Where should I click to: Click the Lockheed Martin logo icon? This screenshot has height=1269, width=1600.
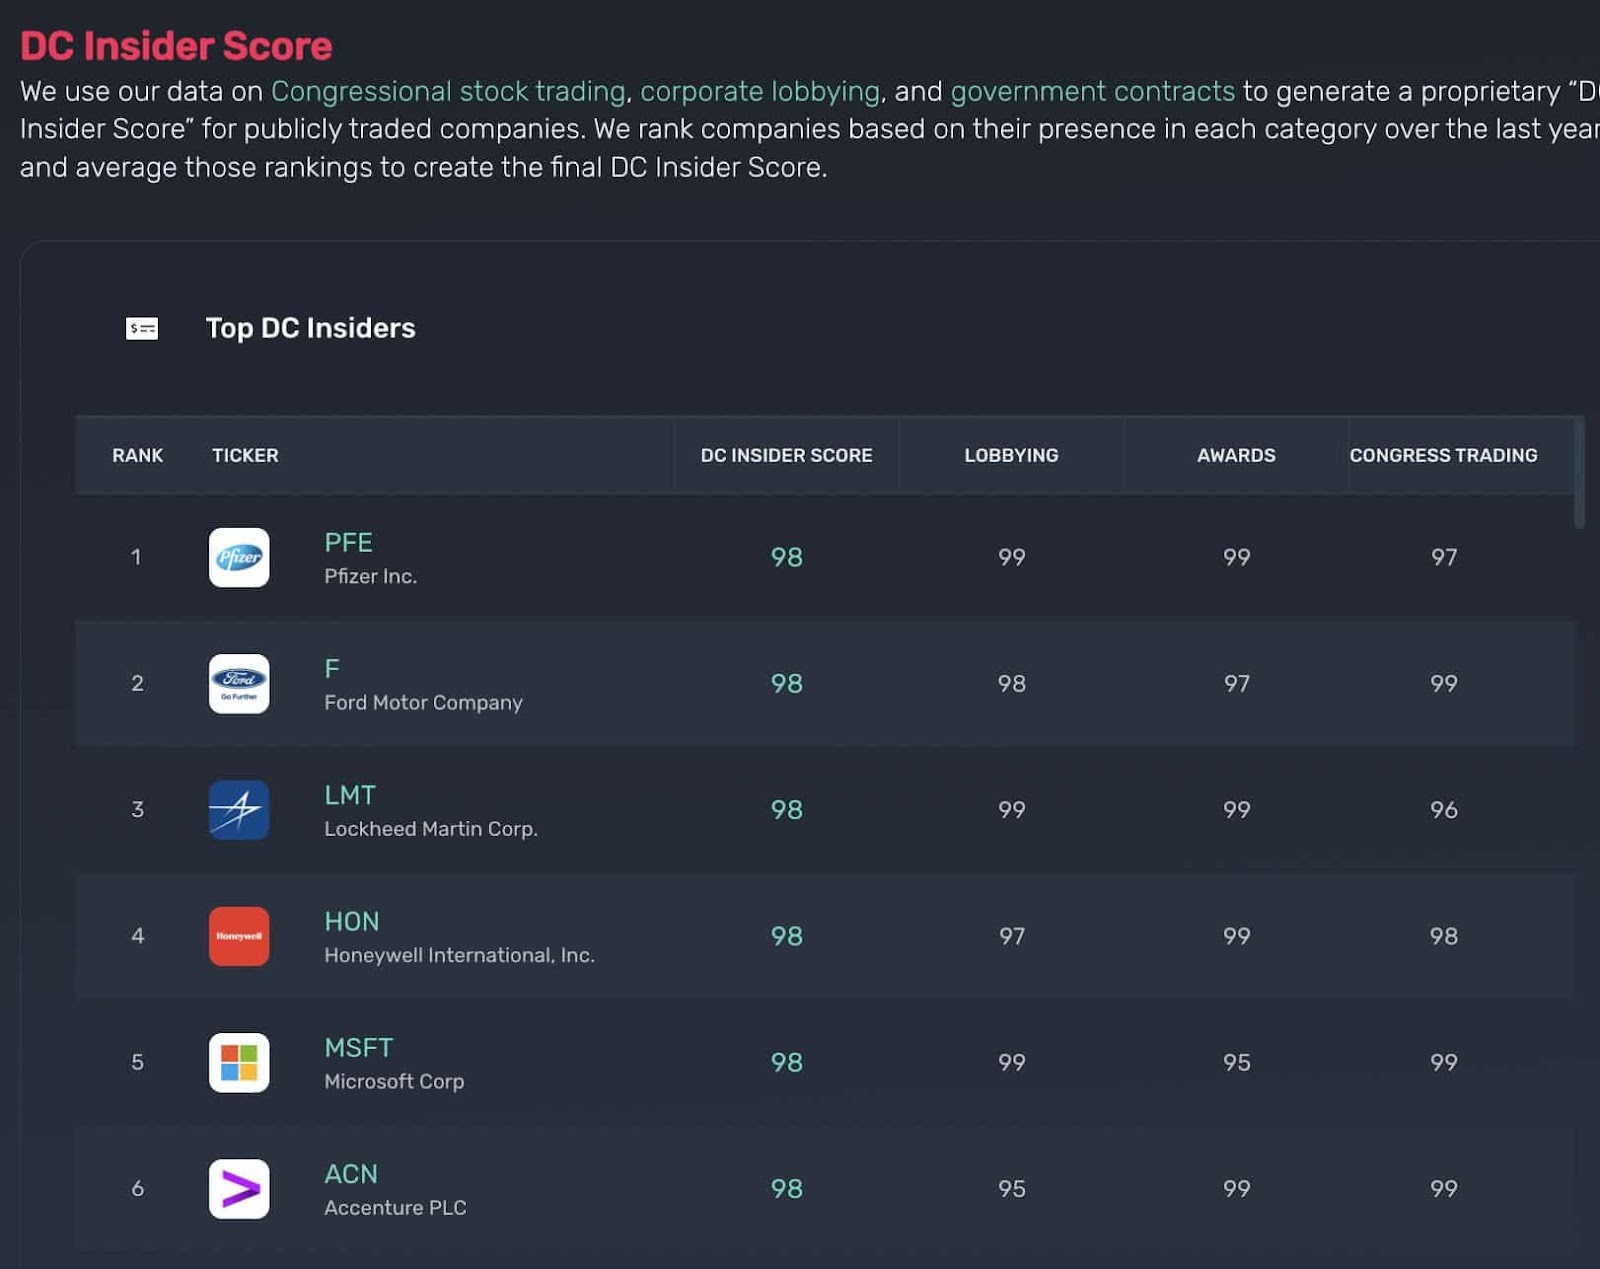click(239, 810)
